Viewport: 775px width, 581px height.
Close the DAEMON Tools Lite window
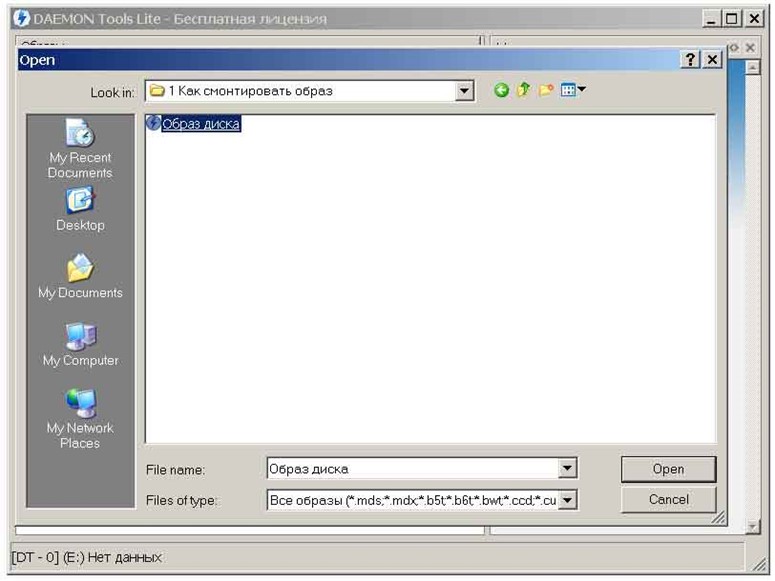(754, 19)
